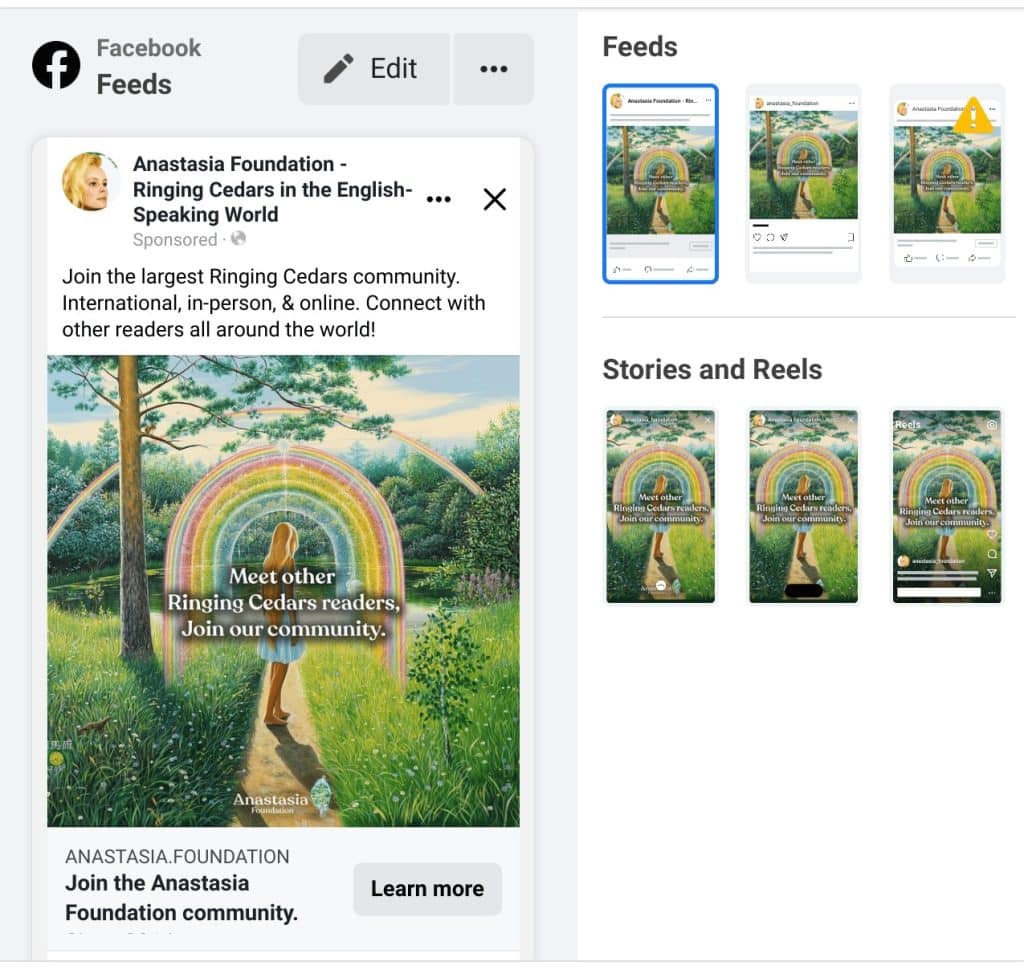Click the camera icon in the Reels thumbnail
Viewport: 1024px width, 974px height.
(991, 425)
